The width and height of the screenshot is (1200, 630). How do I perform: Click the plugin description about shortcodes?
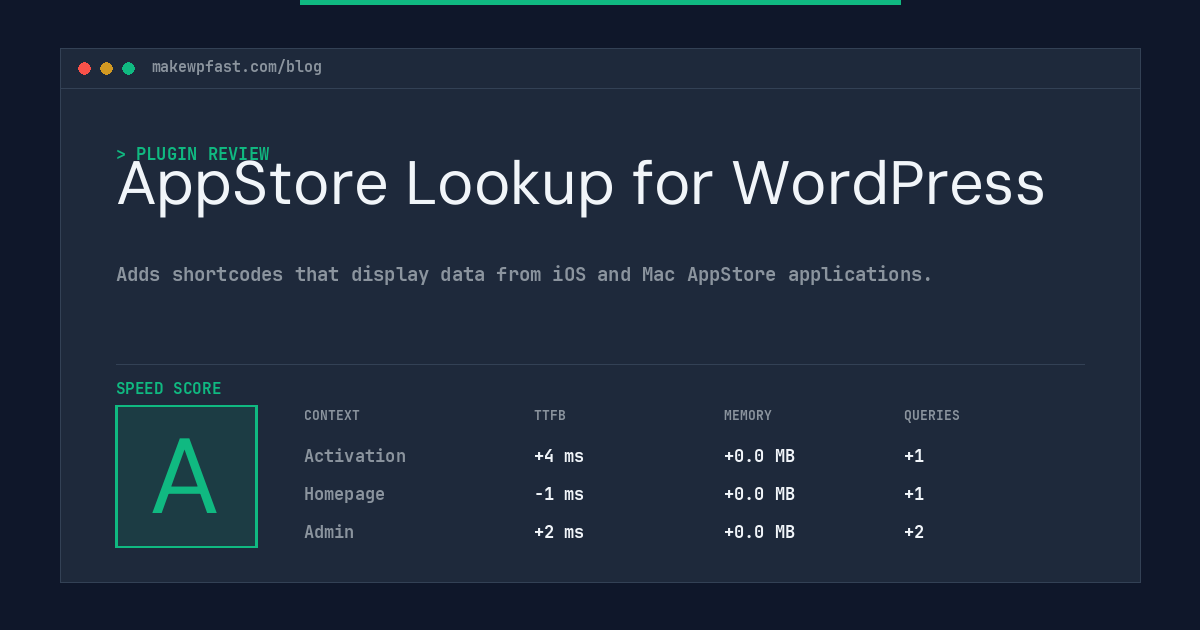524,274
